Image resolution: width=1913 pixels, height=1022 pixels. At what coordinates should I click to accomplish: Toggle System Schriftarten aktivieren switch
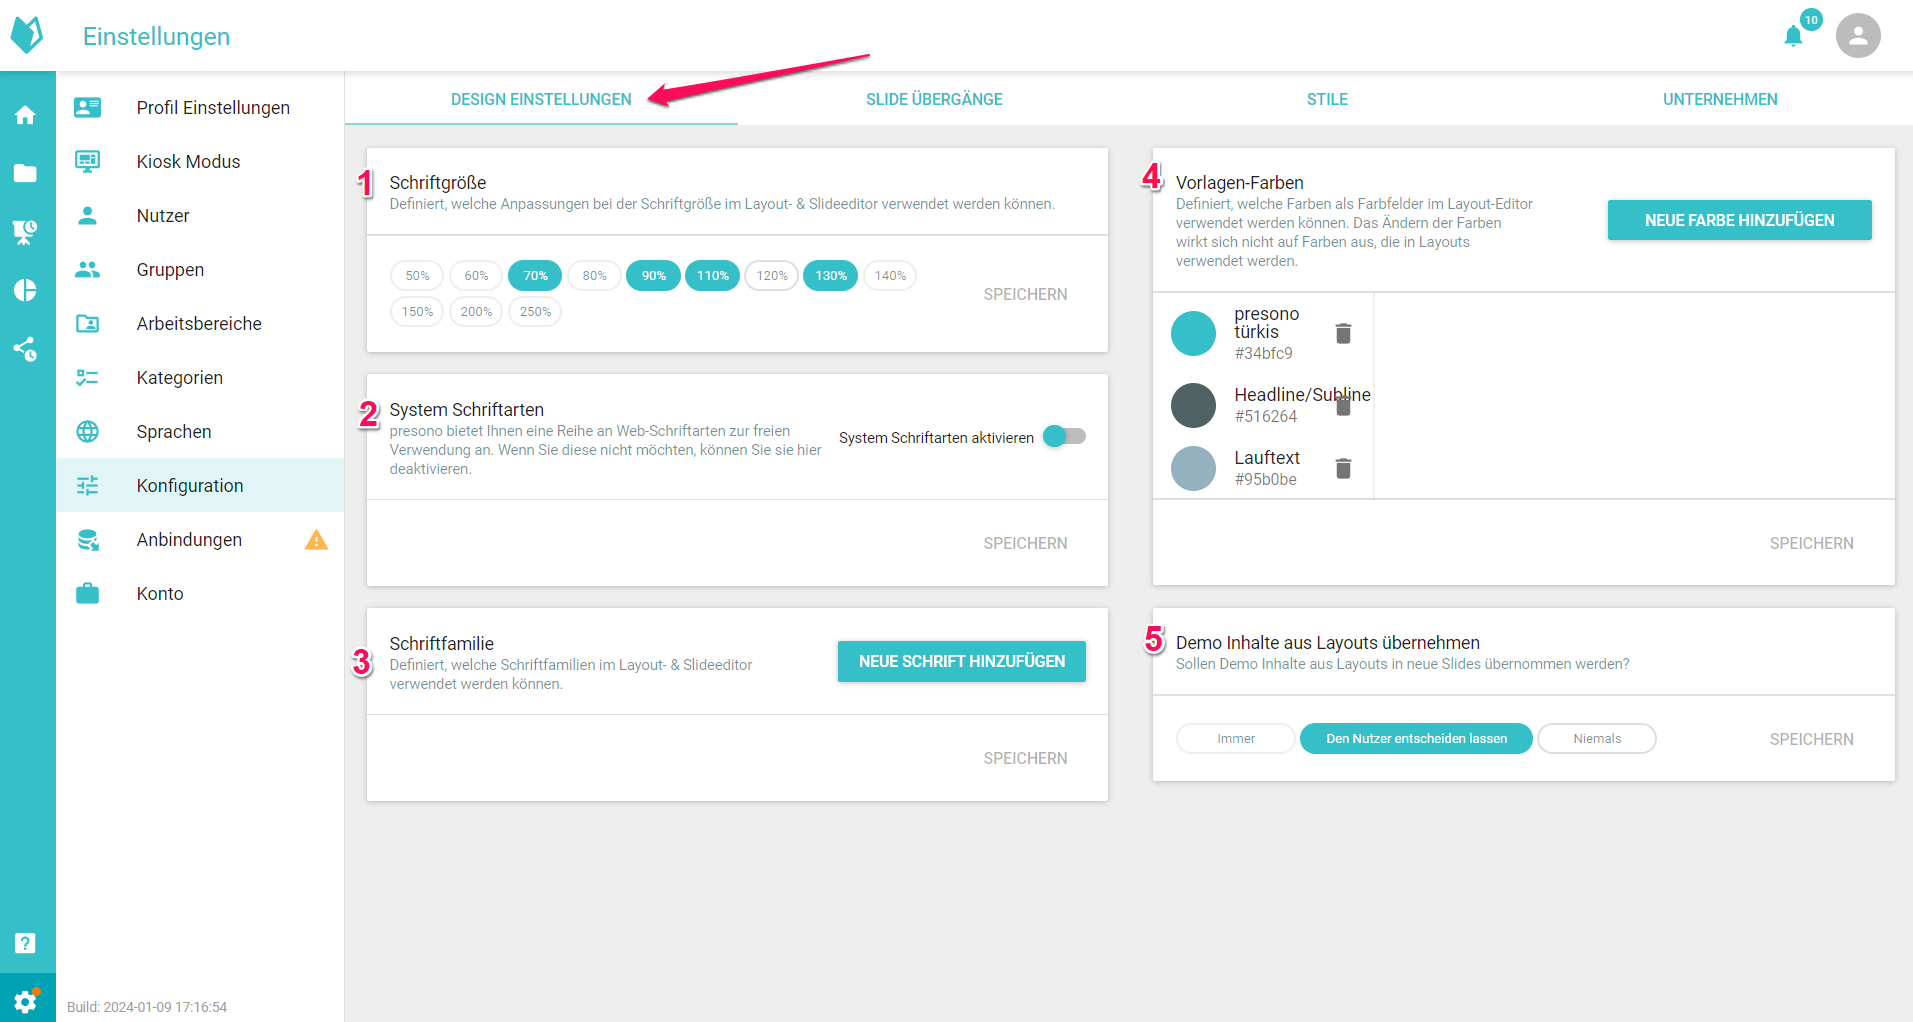[x=1063, y=437]
